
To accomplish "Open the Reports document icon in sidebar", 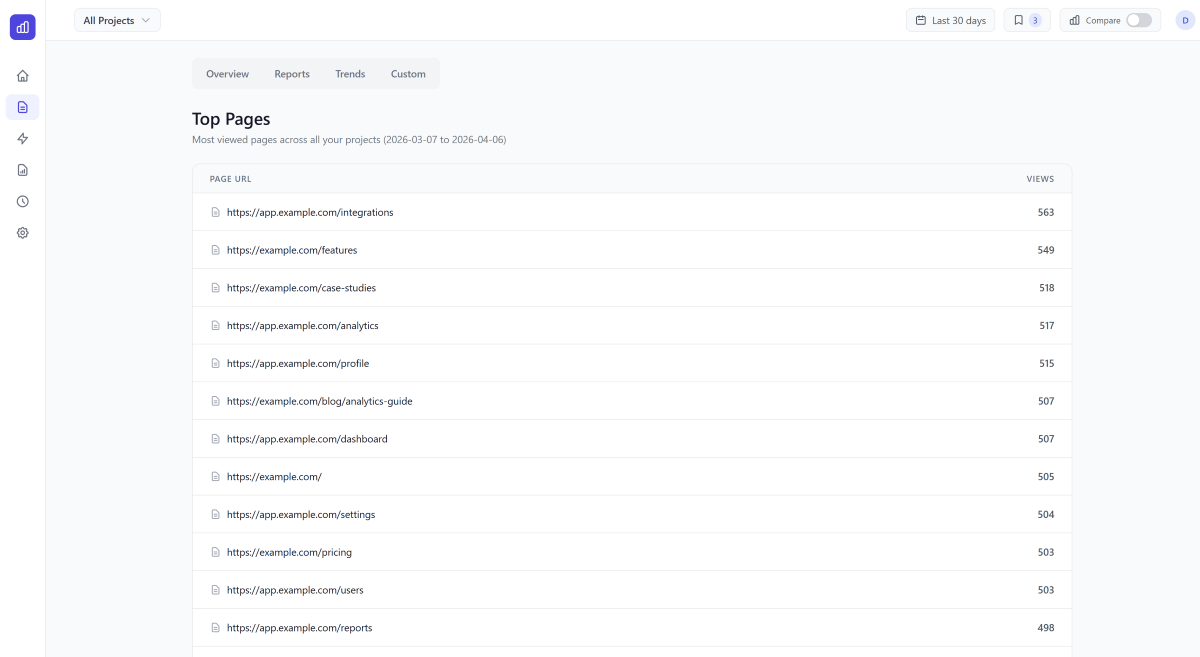I will click(x=22, y=170).
